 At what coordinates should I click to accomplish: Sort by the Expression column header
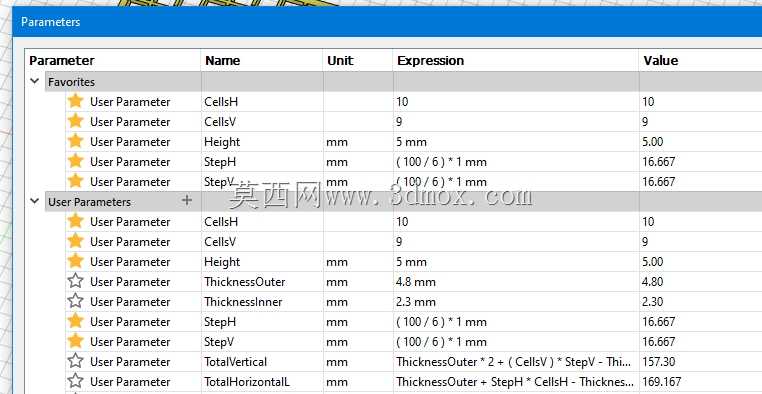point(516,61)
